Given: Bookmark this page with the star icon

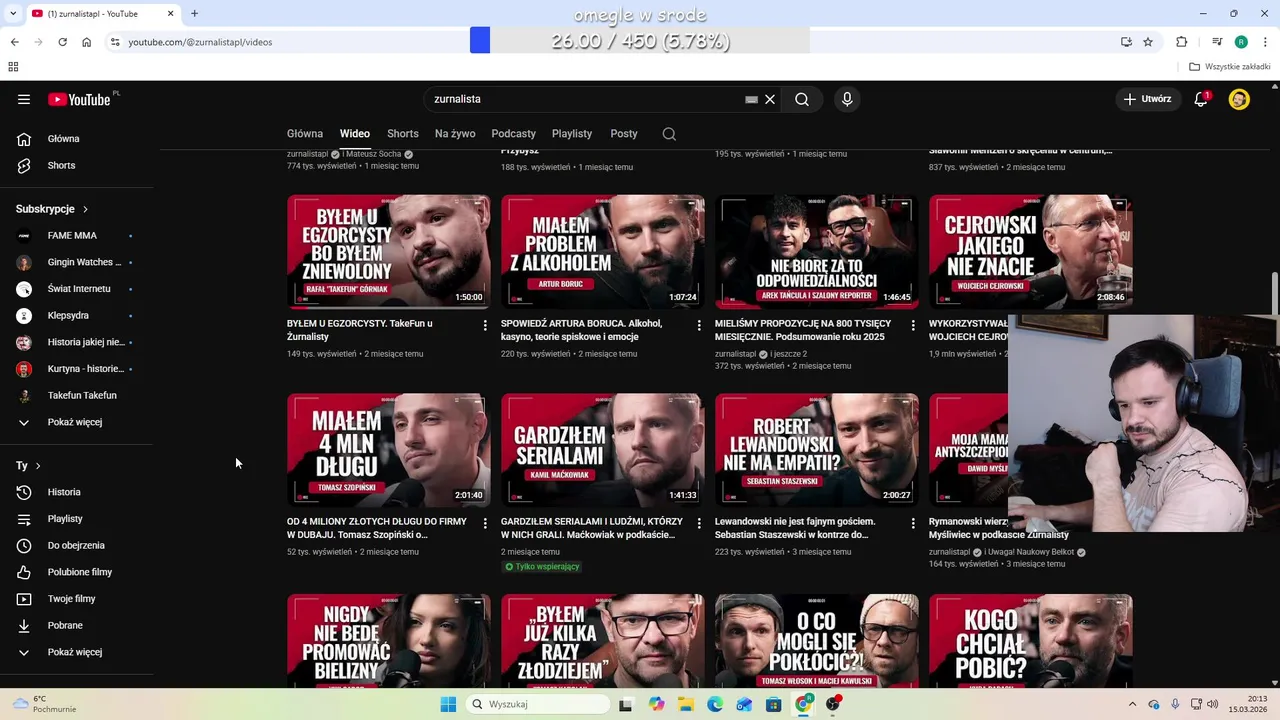Looking at the screenshot, I should pyautogui.click(x=1148, y=42).
